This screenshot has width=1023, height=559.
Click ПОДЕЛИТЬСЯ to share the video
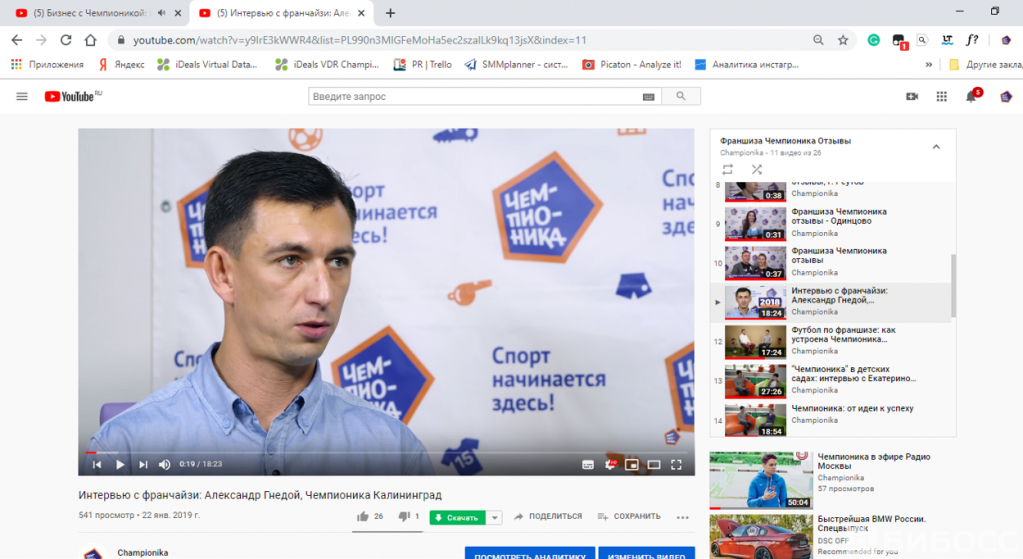pyautogui.click(x=548, y=517)
